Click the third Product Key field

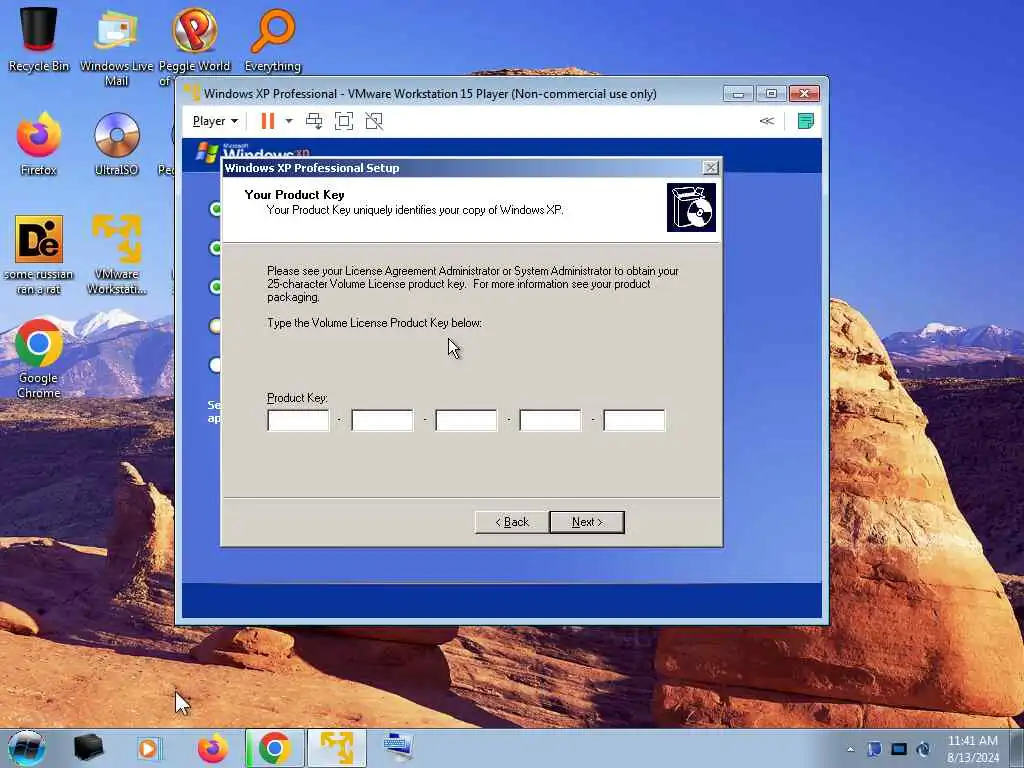click(466, 420)
